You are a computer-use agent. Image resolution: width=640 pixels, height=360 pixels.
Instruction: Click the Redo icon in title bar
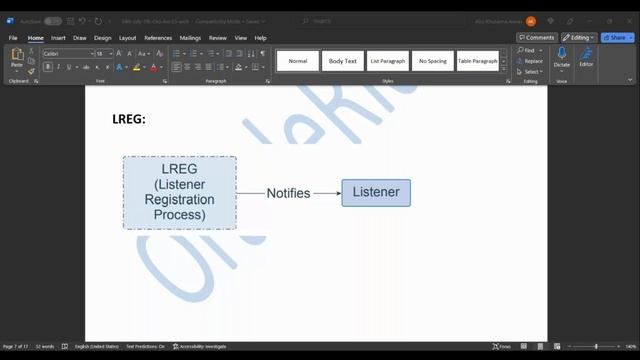[x=98, y=21]
